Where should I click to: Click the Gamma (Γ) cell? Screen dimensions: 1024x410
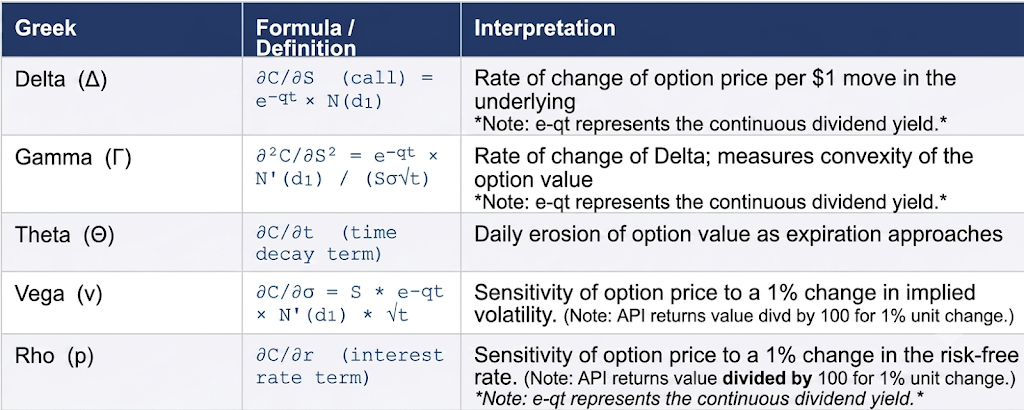[x=72, y=157]
